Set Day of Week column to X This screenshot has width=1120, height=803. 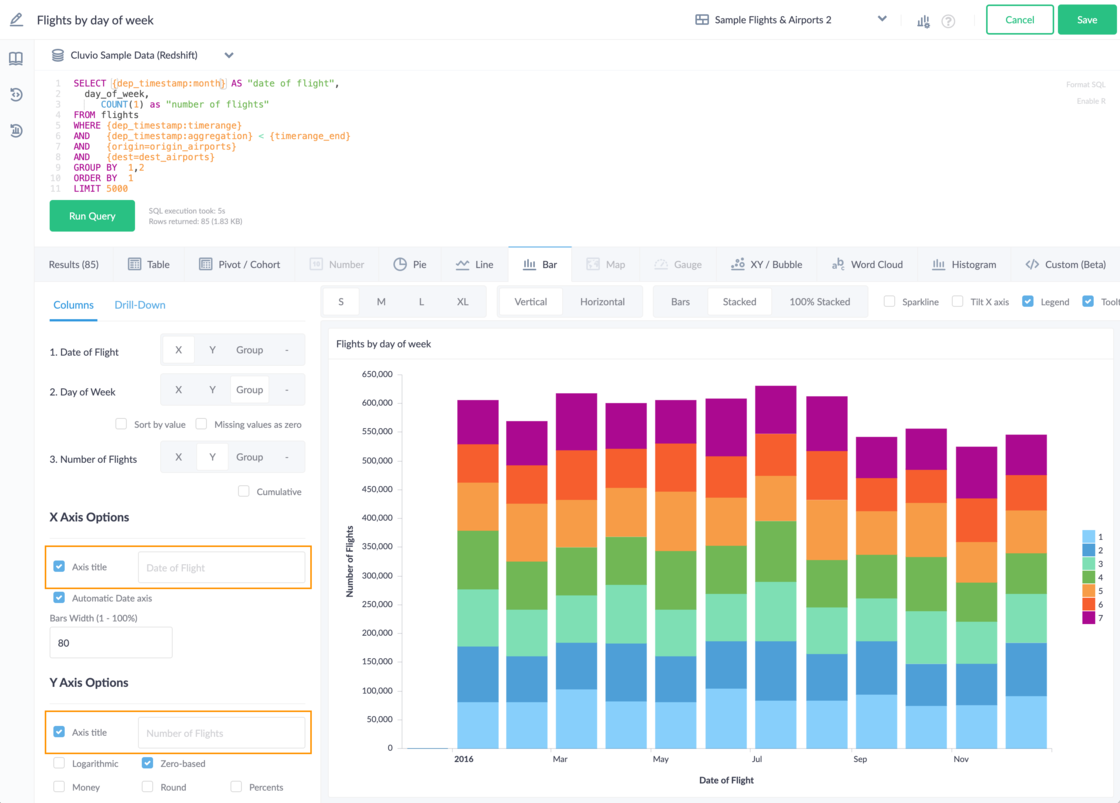(178, 390)
